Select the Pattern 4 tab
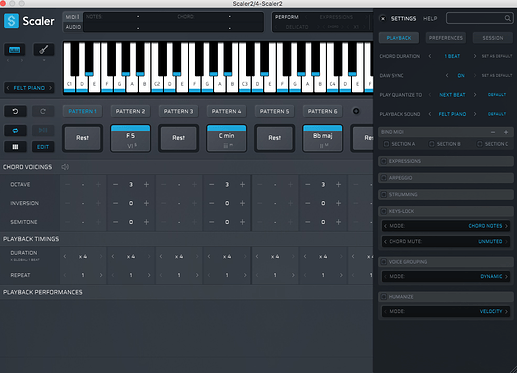517x373 pixels. pos(226,111)
